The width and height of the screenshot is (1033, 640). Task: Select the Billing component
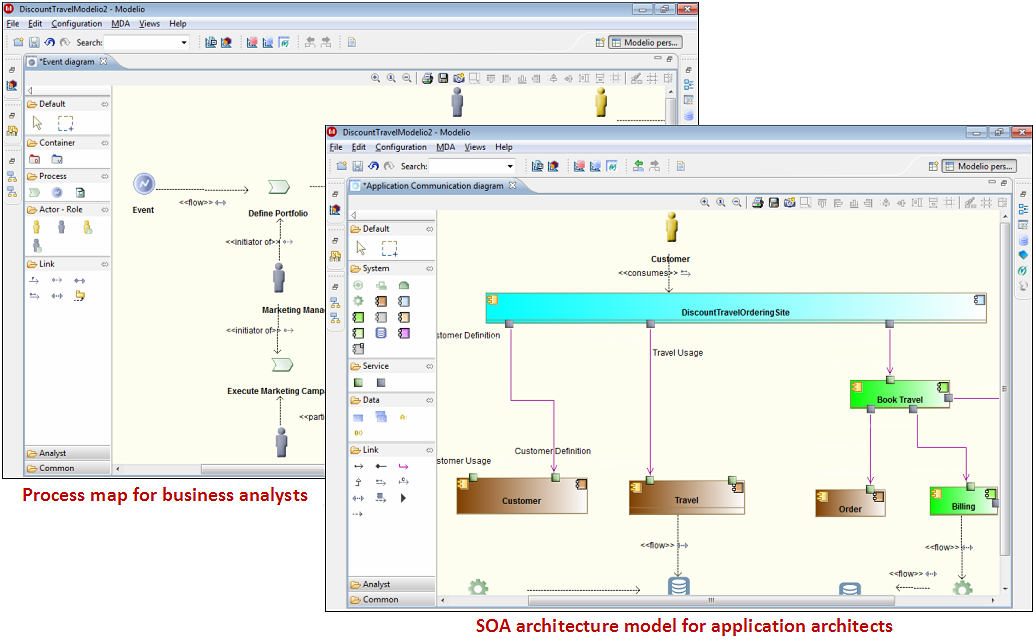[963, 502]
